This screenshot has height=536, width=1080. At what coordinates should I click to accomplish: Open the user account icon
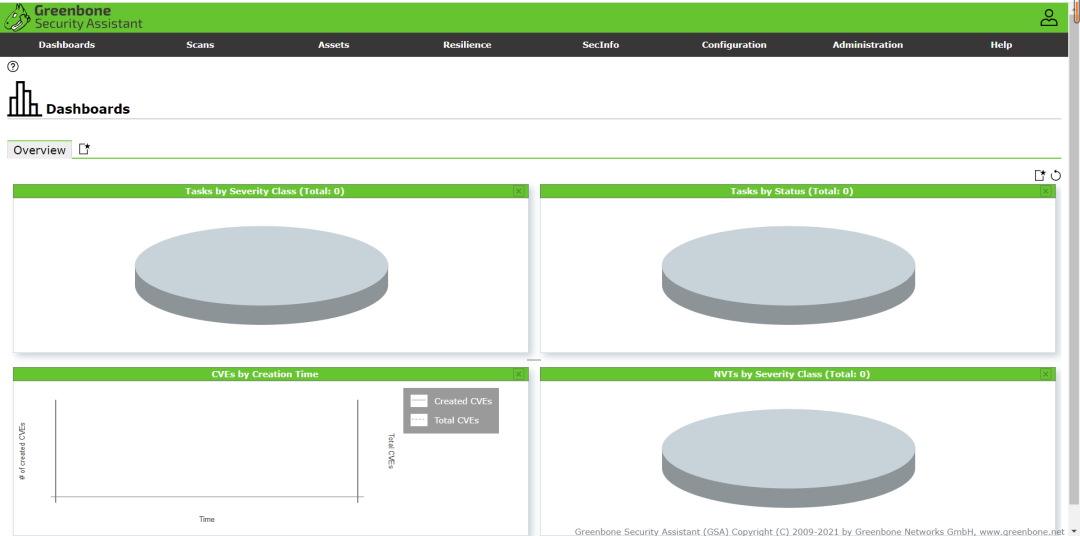tap(1048, 18)
